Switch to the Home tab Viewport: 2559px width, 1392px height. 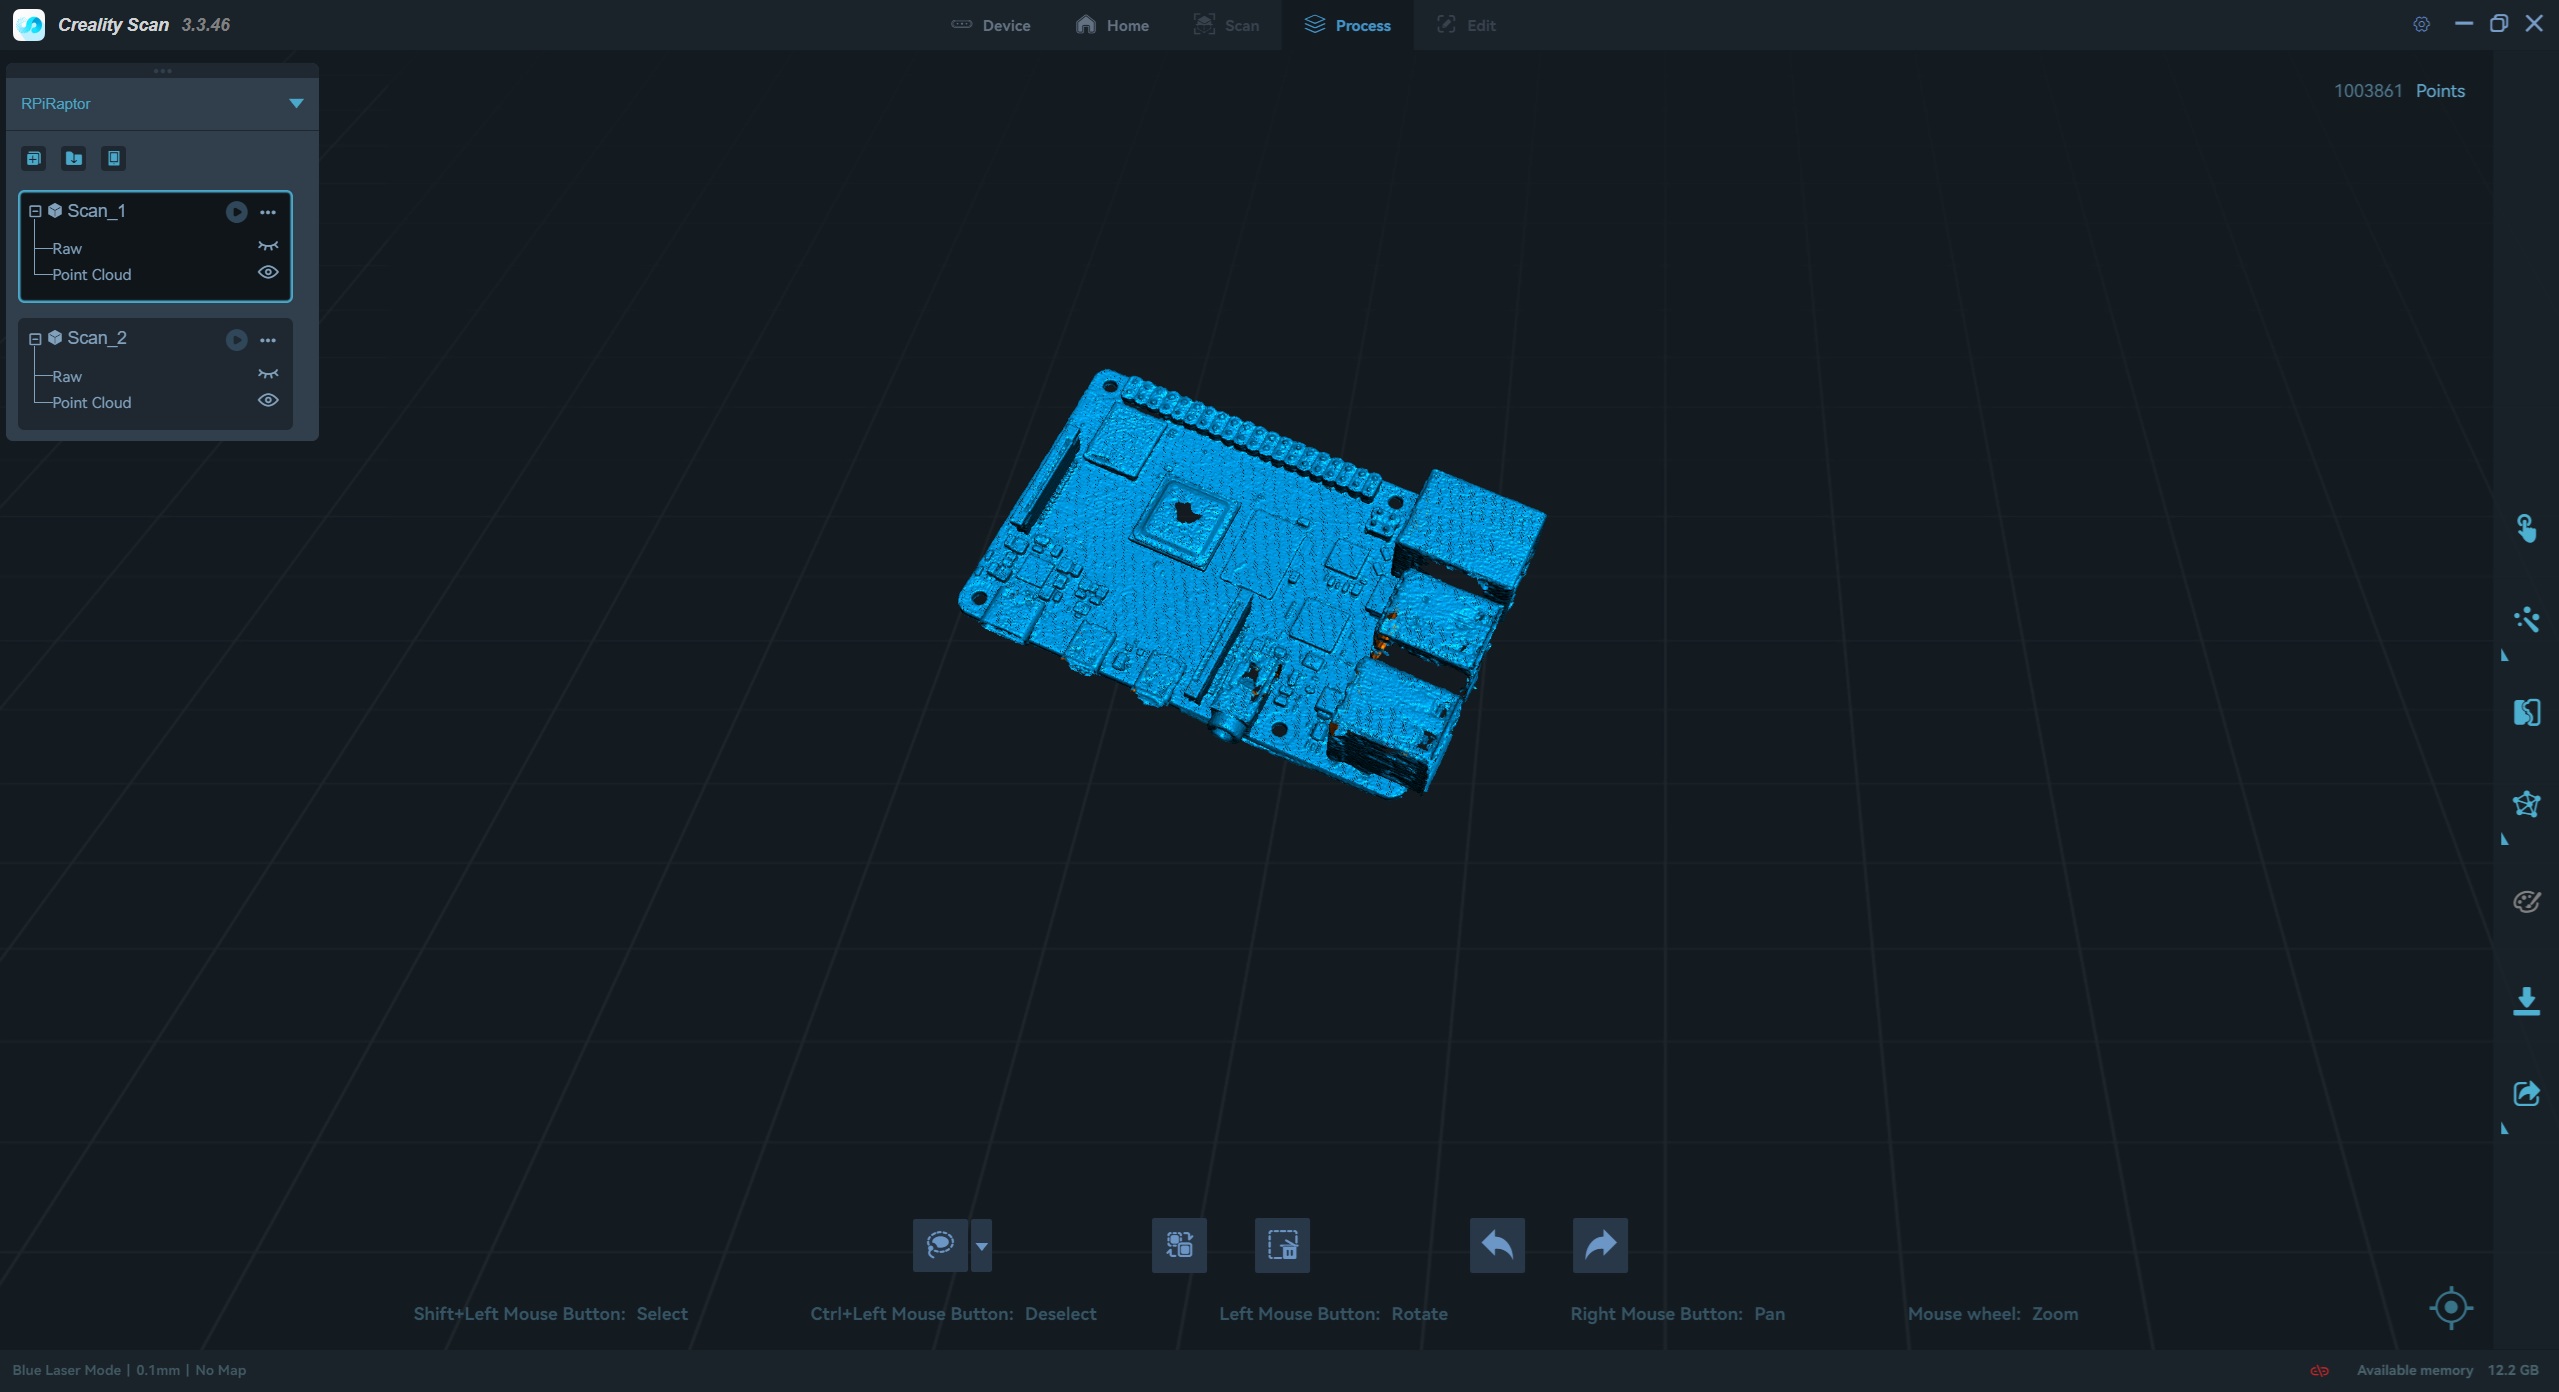click(1112, 25)
